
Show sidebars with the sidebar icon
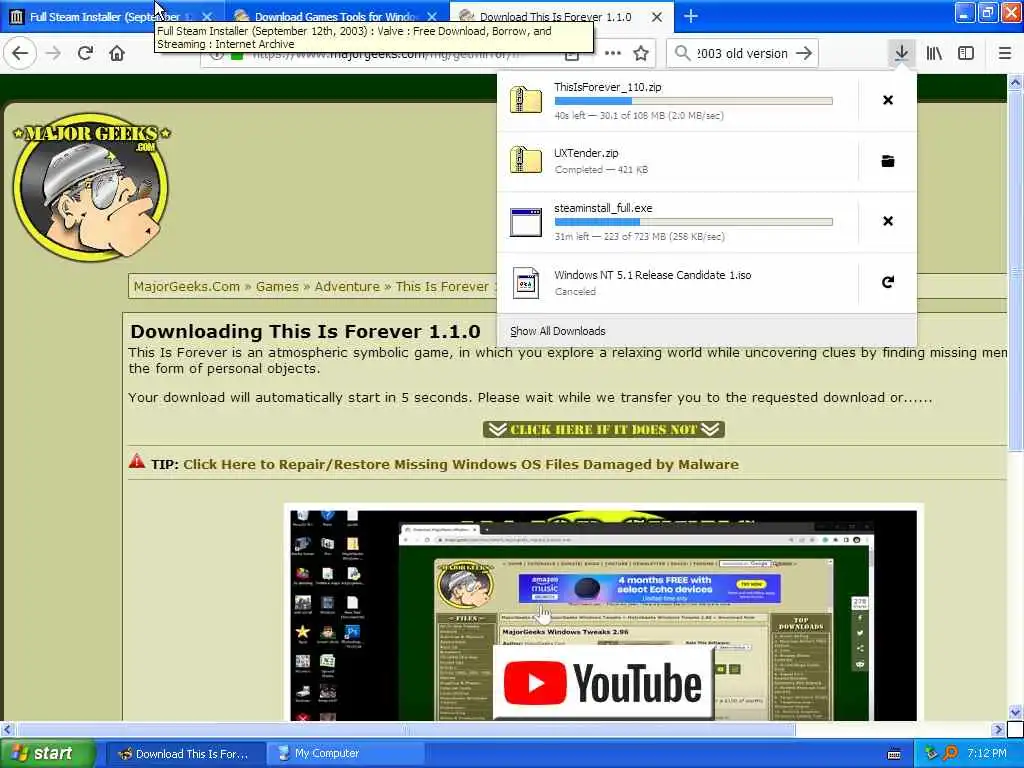966,53
